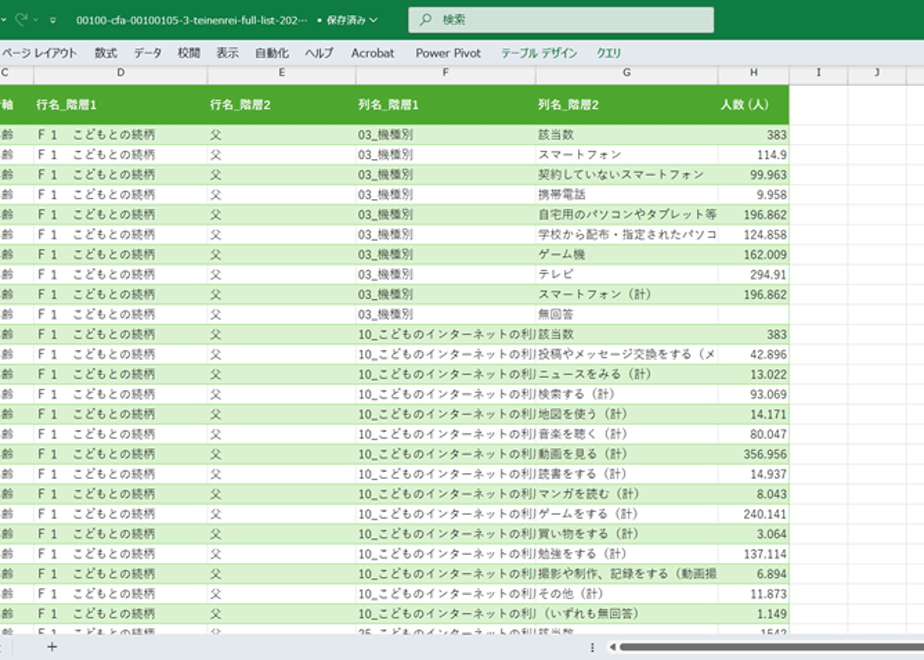Select the 地図を使う（計） cell
Screen dimensions: 924x660
626,414
